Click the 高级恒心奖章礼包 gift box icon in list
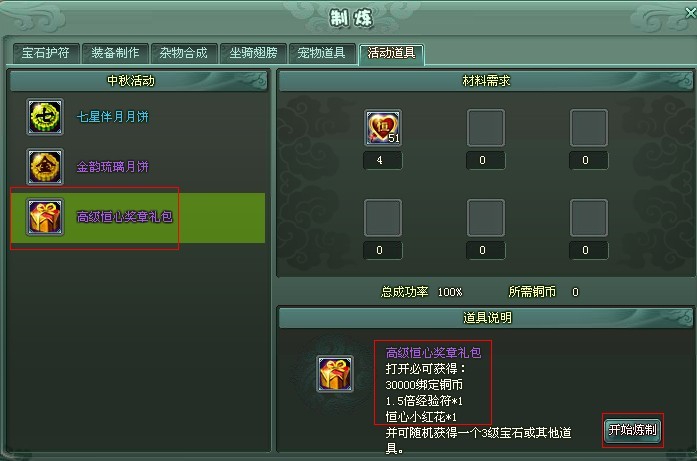This screenshot has height=461, width=697. [44, 217]
